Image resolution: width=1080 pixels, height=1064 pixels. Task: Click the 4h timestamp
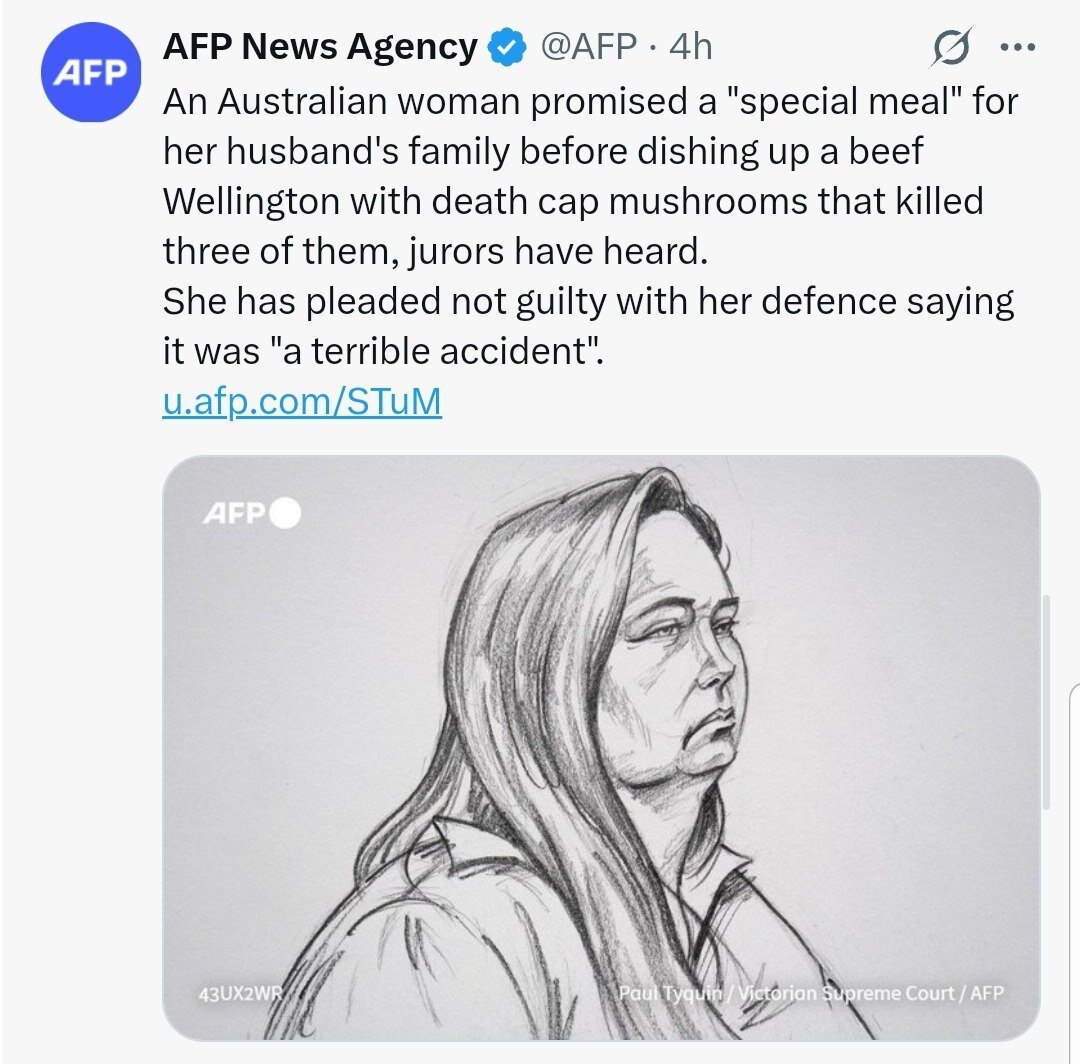point(691,47)
